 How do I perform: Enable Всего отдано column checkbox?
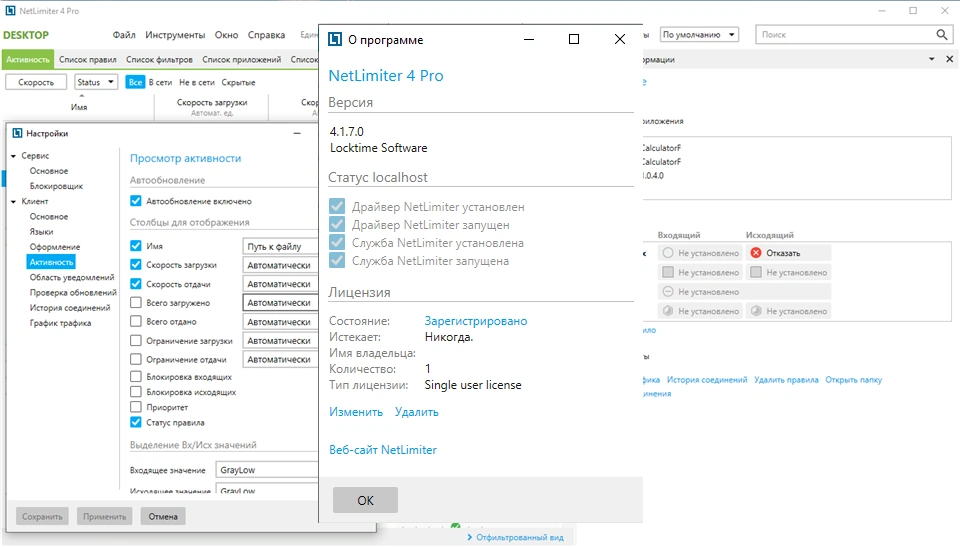point(136,321)
